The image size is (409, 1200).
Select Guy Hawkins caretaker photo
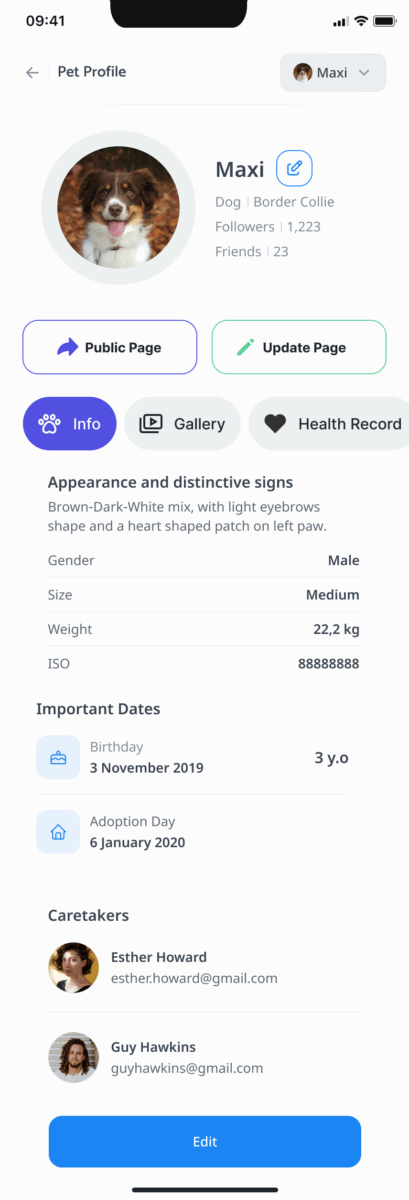[x=74, y=1058]
